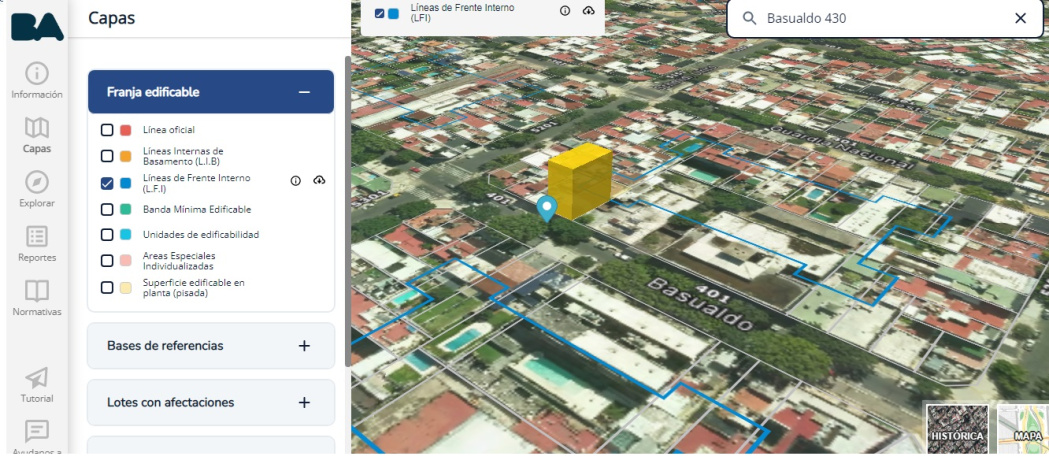This screenshot has width=1049, height=460.
Task: Open the Tutorial paper plane icon
Action: pyautogui.click(x=37, y=377)
